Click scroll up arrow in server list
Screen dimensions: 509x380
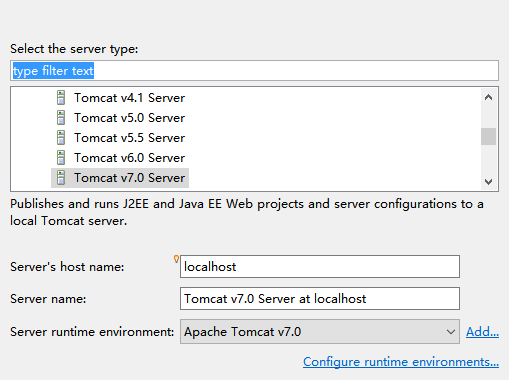coord(488,97)
